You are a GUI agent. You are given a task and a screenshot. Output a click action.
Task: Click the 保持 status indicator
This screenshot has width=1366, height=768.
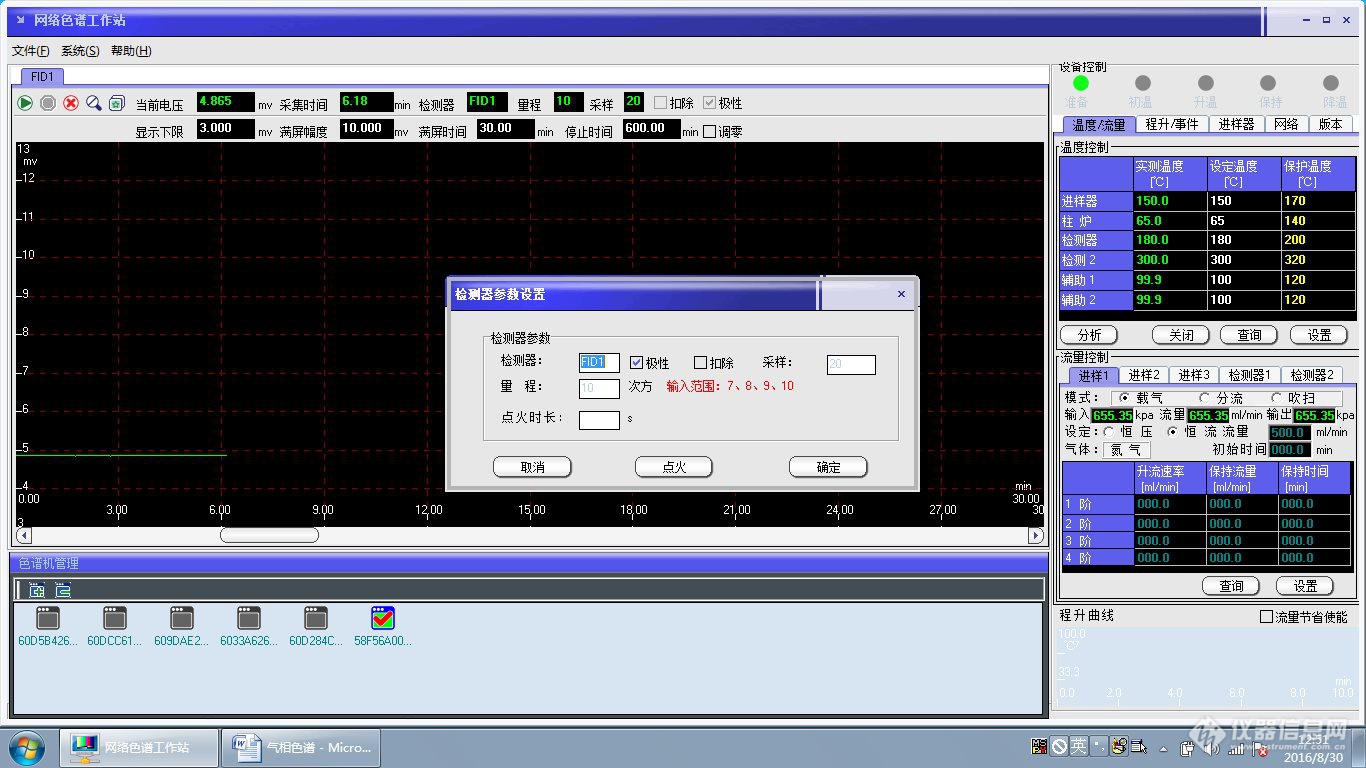(1268, 84)
